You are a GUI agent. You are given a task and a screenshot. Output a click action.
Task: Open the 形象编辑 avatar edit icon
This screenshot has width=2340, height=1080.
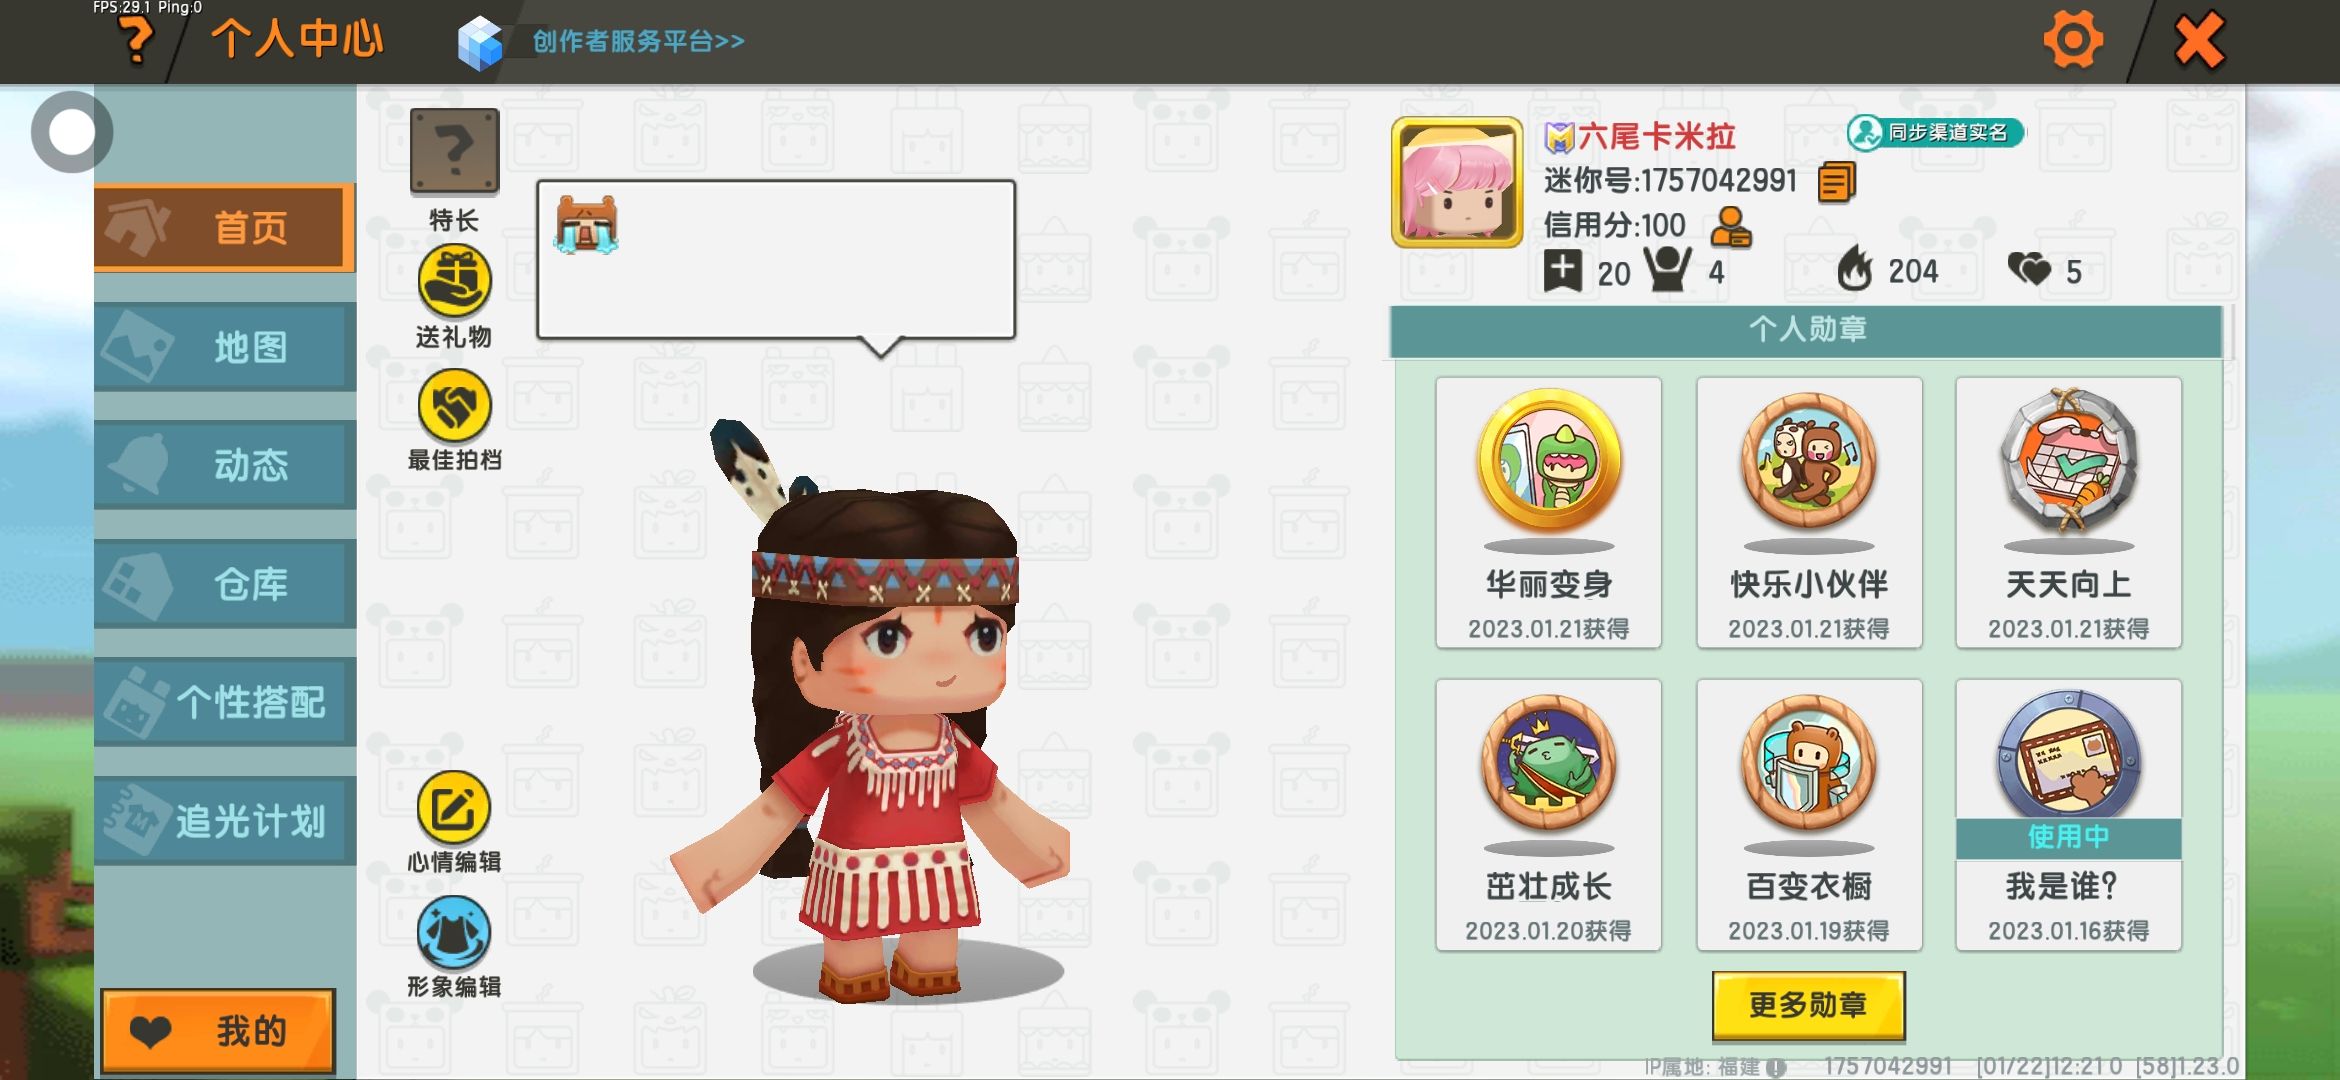454,933
